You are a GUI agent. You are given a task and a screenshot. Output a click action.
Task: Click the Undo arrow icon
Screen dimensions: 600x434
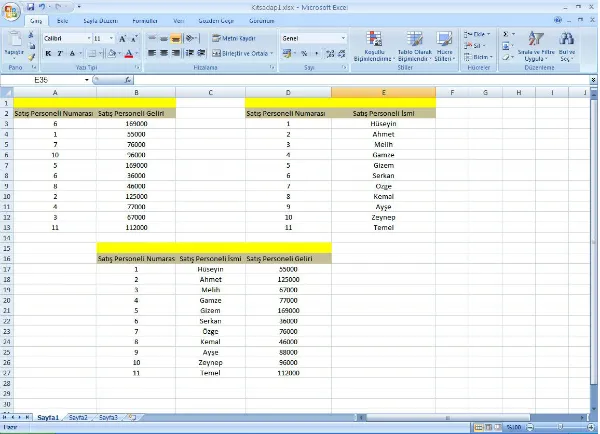click(42, 6)
